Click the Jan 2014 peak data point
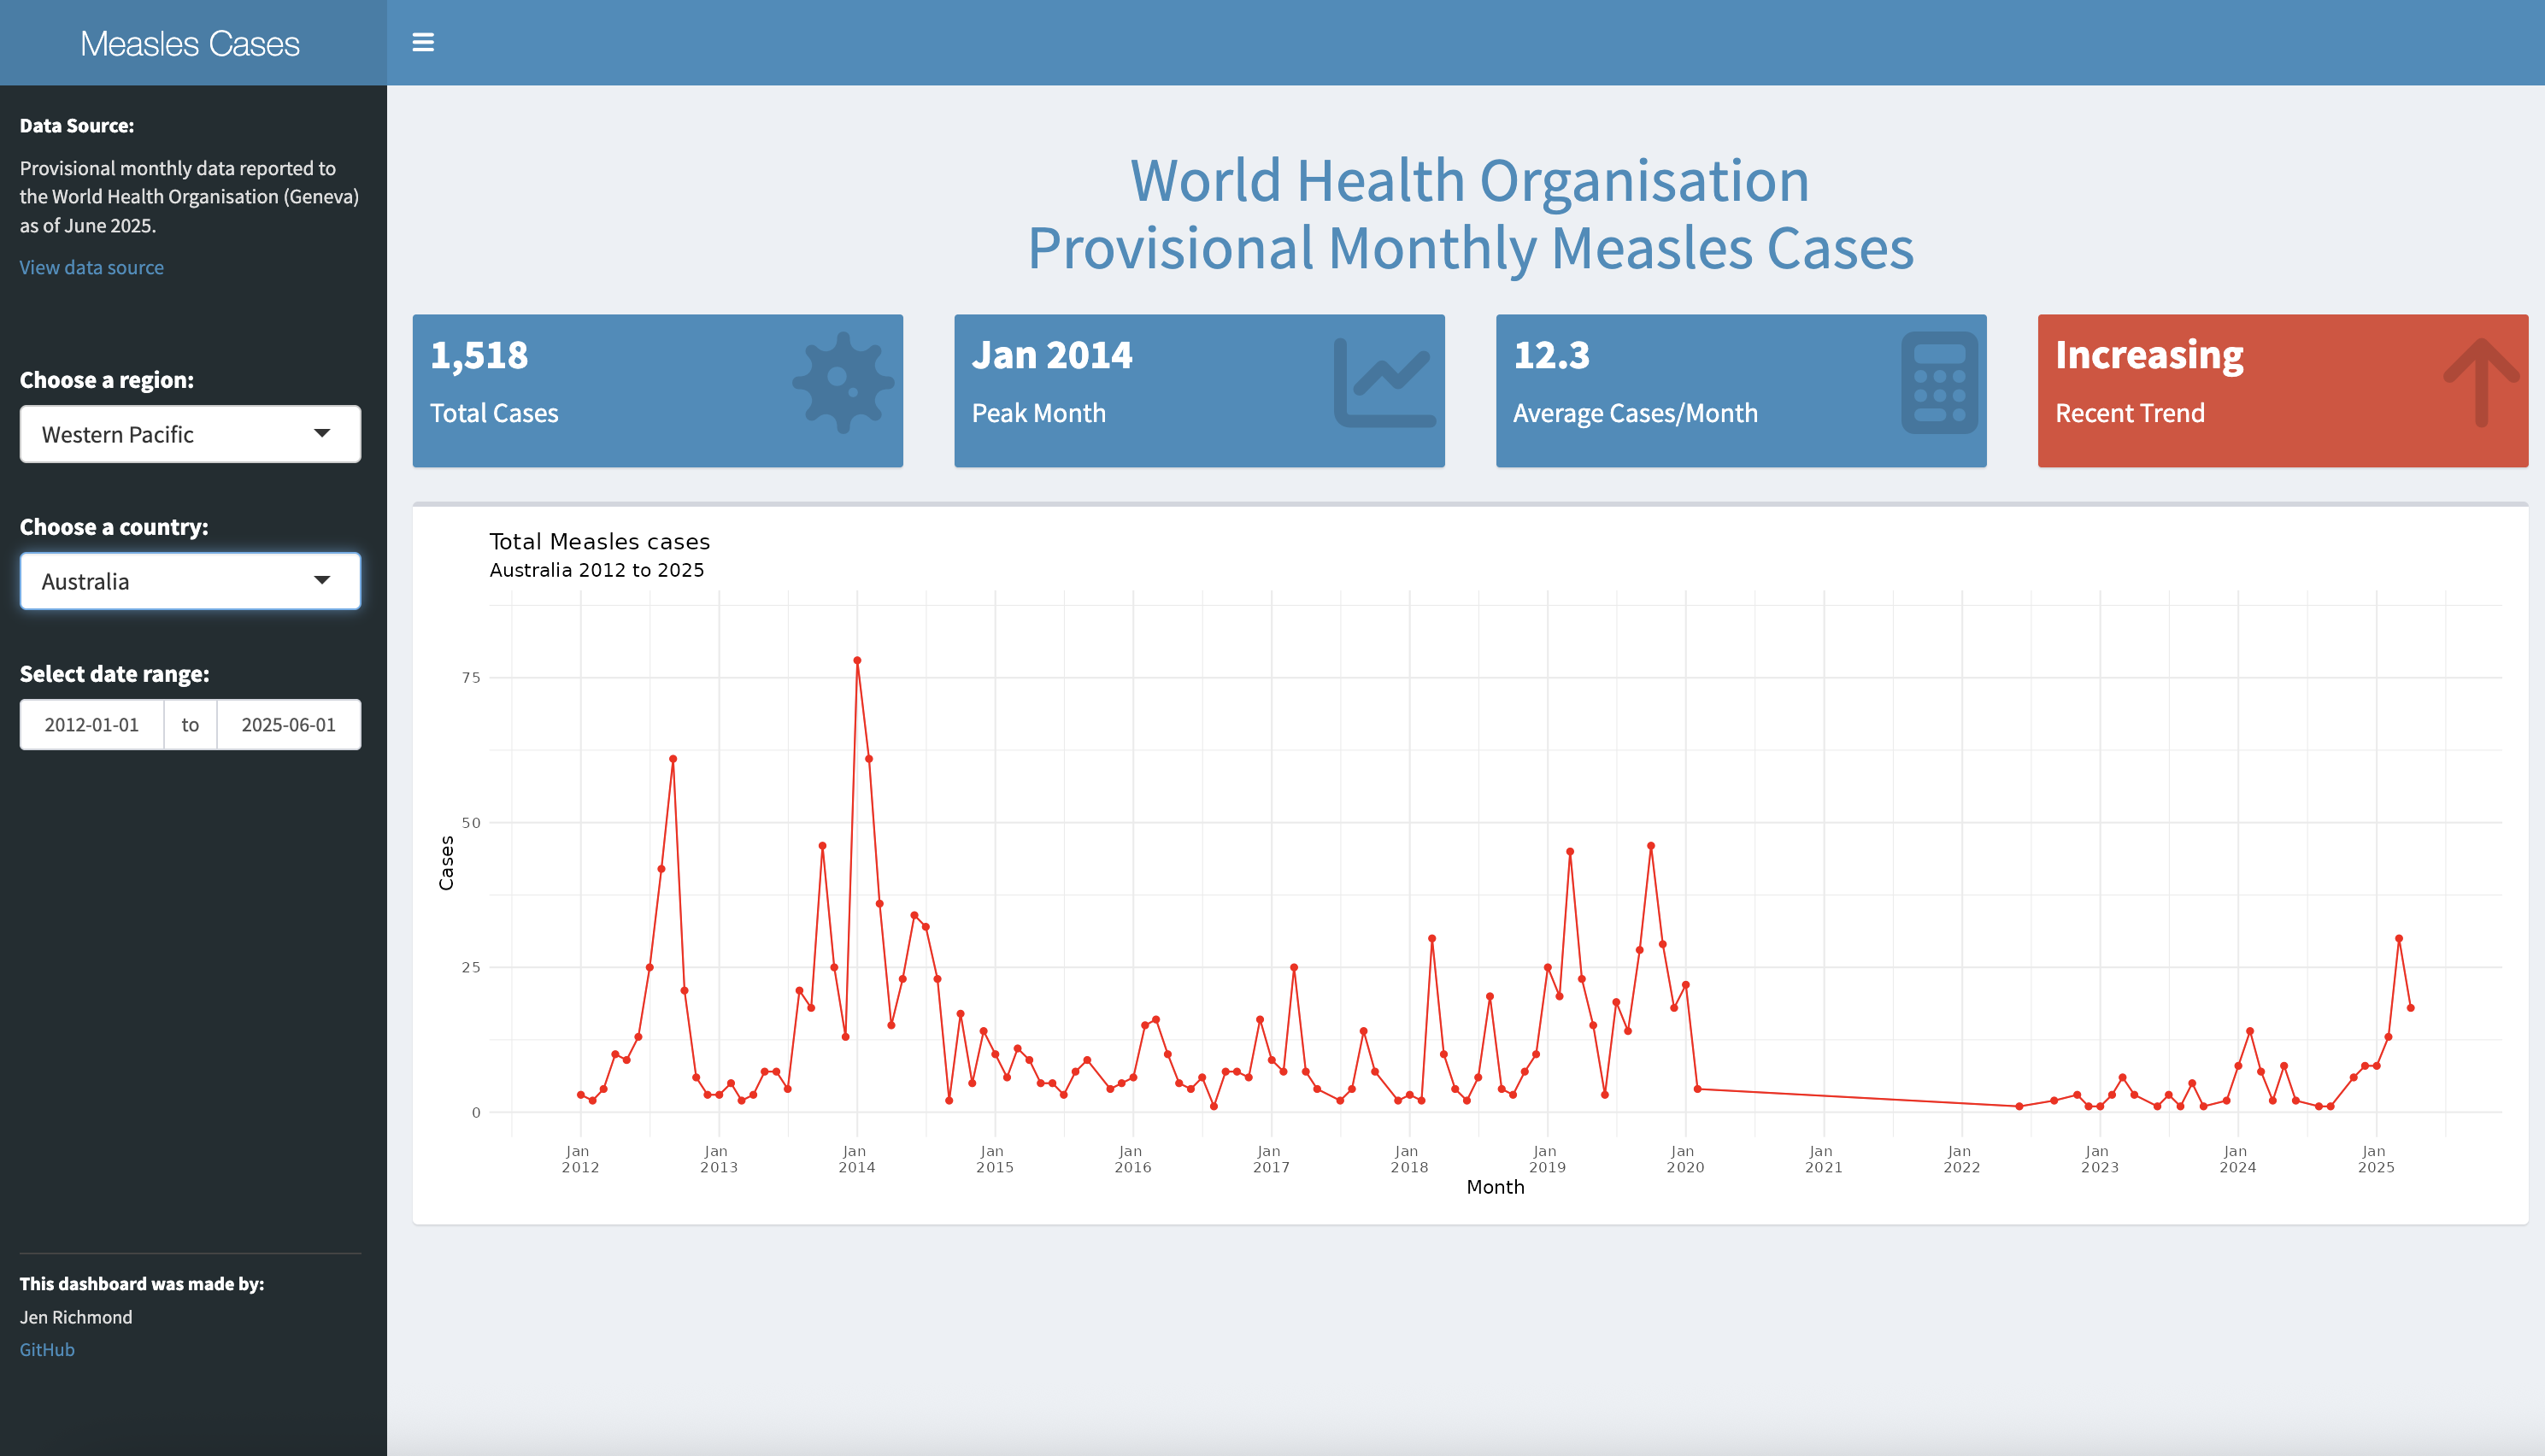This screenshot has height=1456, width=2545. [x=857, y=660]
